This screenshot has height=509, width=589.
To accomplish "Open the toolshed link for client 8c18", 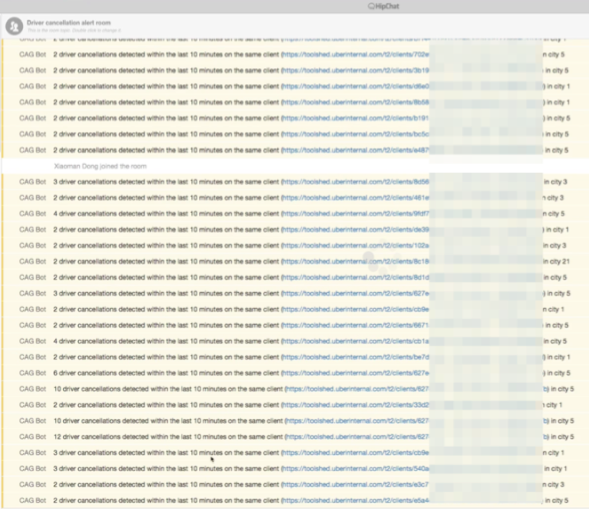I will [x=356, y=261].
